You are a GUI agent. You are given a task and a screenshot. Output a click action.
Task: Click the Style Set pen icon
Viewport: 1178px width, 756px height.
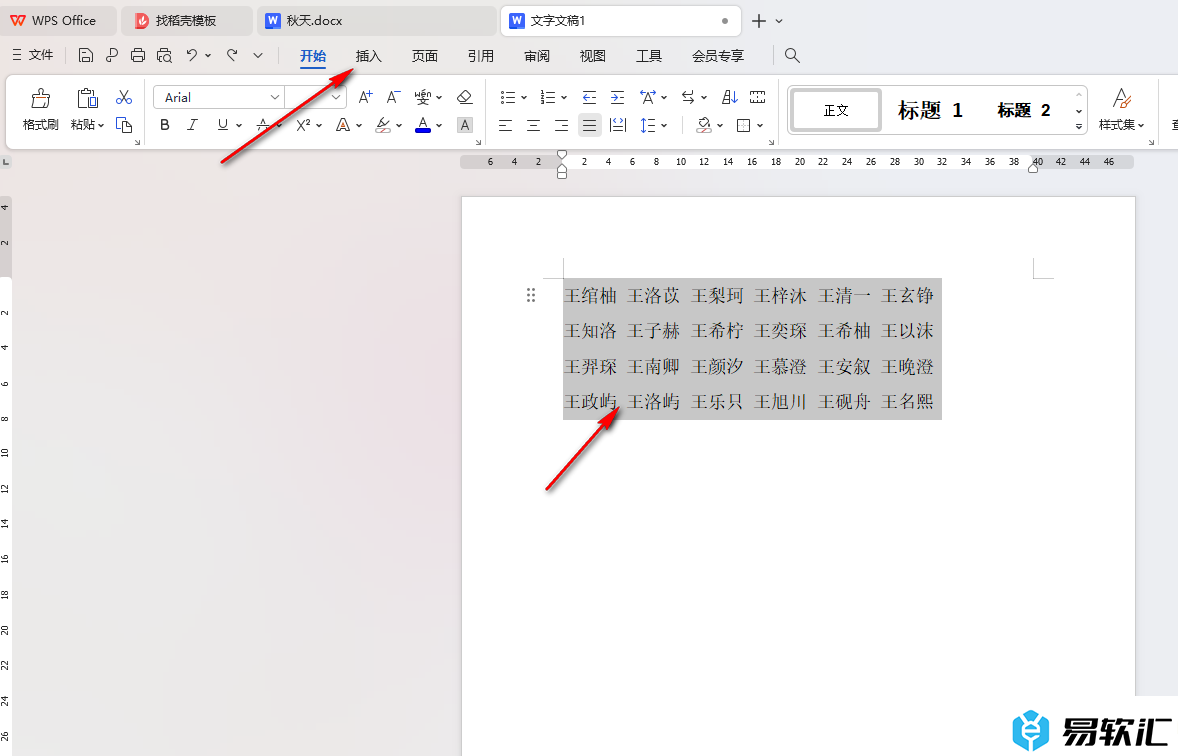click(x=1122, y=98)
